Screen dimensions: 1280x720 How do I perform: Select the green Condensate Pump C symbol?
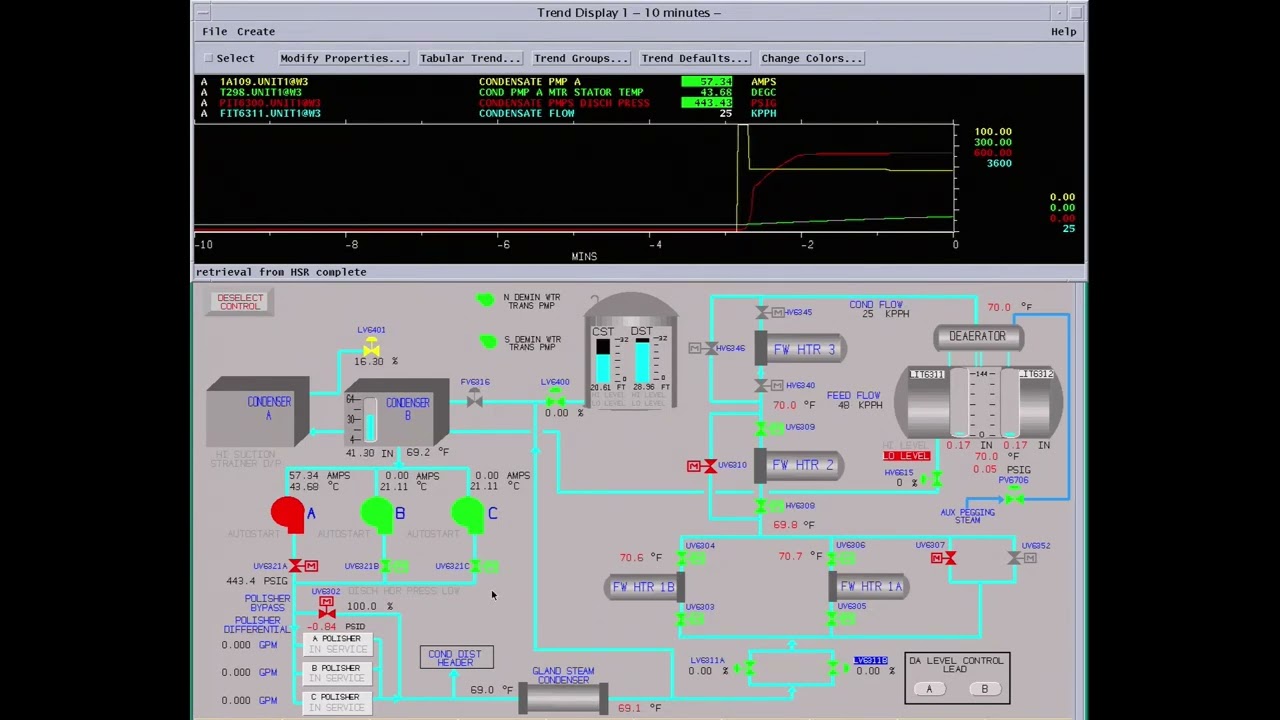pos(467,514)
